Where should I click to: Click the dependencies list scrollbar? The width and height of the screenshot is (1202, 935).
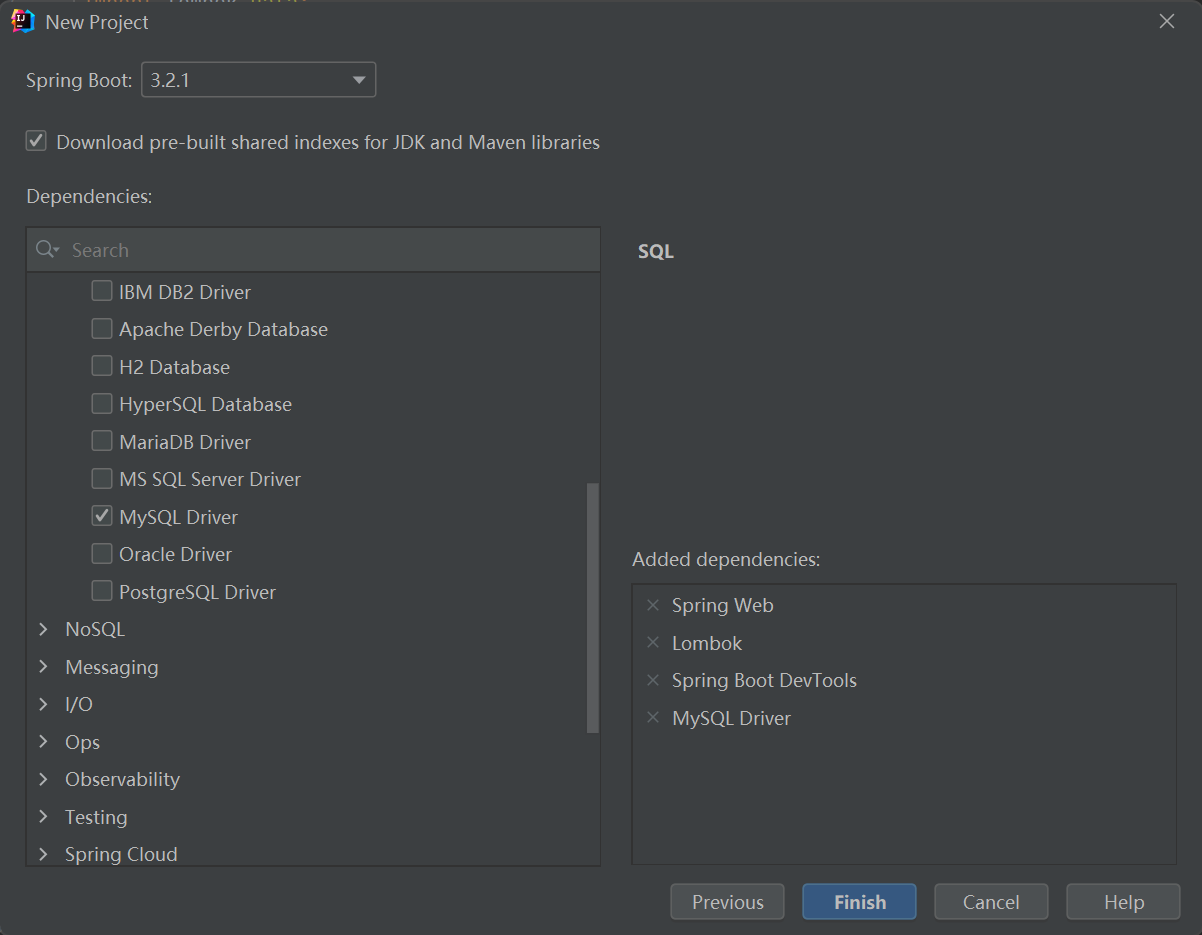point(593,608)
